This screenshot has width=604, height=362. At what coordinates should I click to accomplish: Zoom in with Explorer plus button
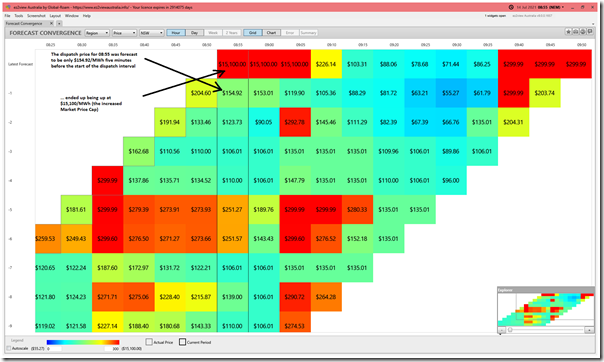click(x=589, y=330)
